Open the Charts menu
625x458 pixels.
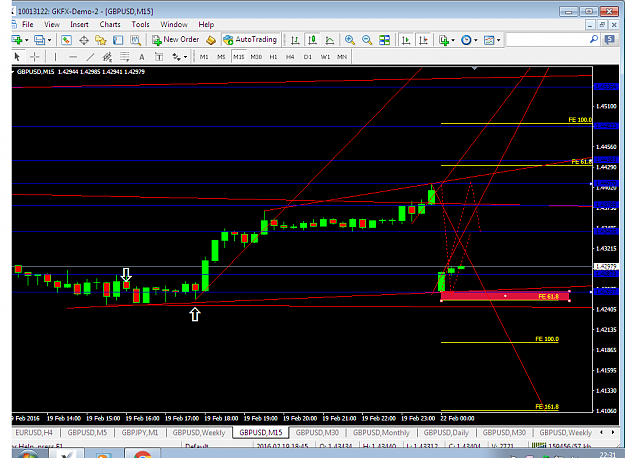(x=110, y=24)
